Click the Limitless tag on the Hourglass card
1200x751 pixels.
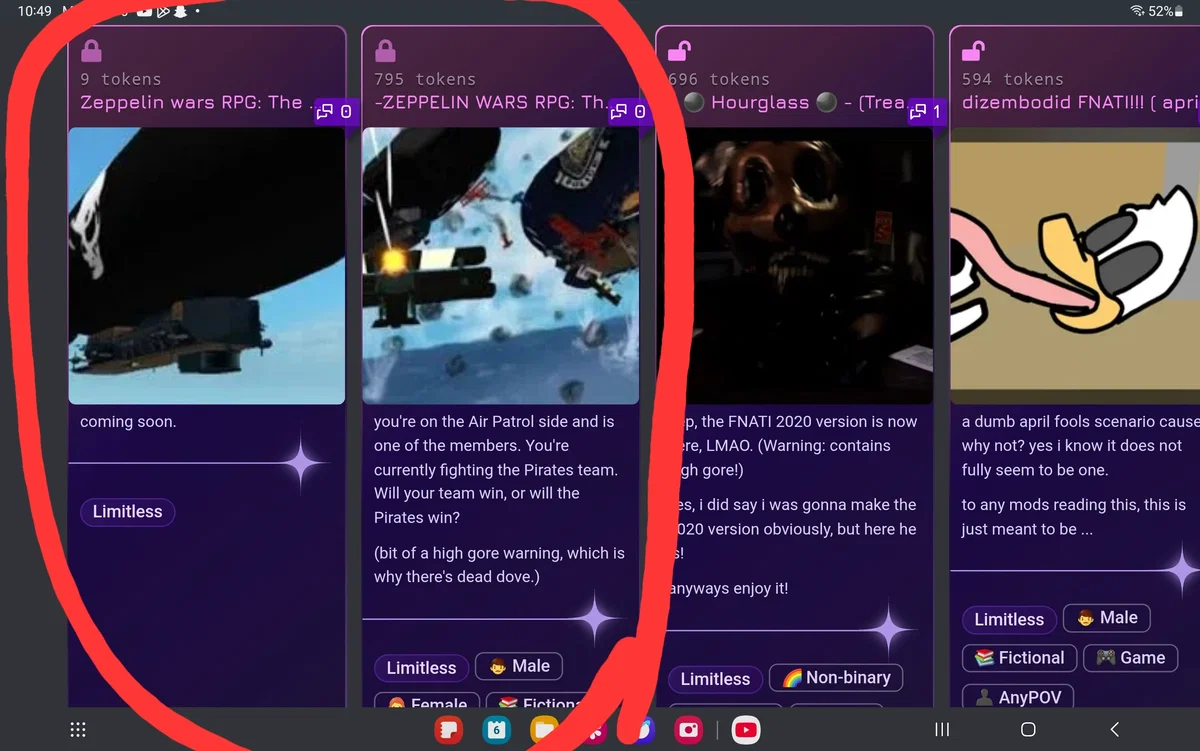click(715, 680)
